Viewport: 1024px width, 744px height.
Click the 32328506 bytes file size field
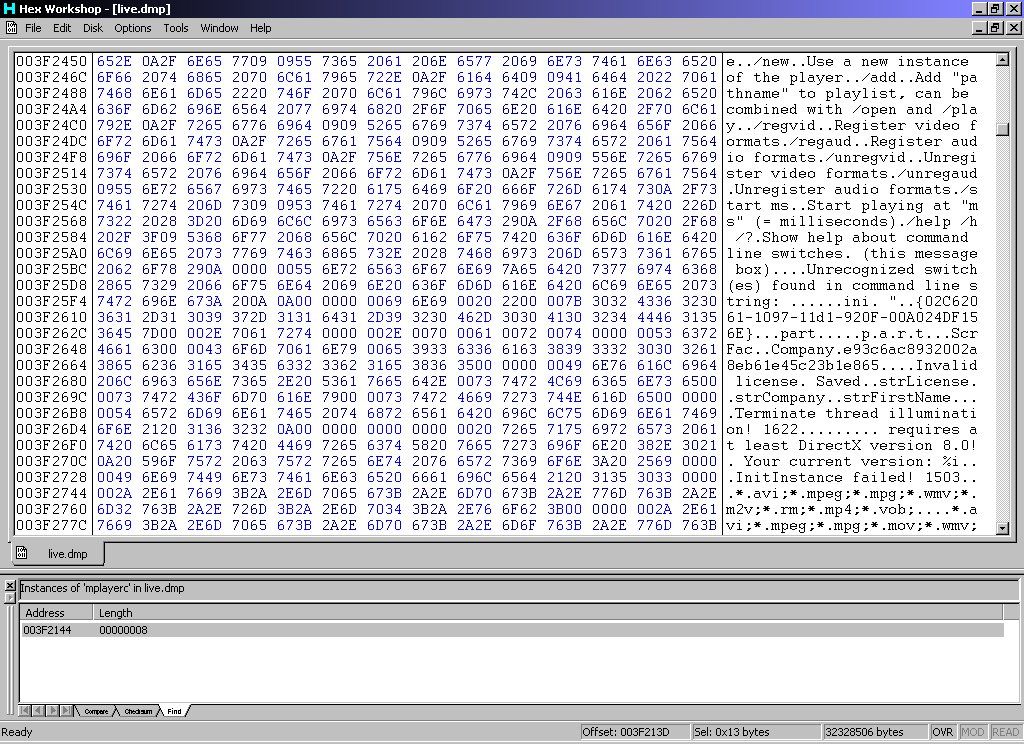coord(874,732)
